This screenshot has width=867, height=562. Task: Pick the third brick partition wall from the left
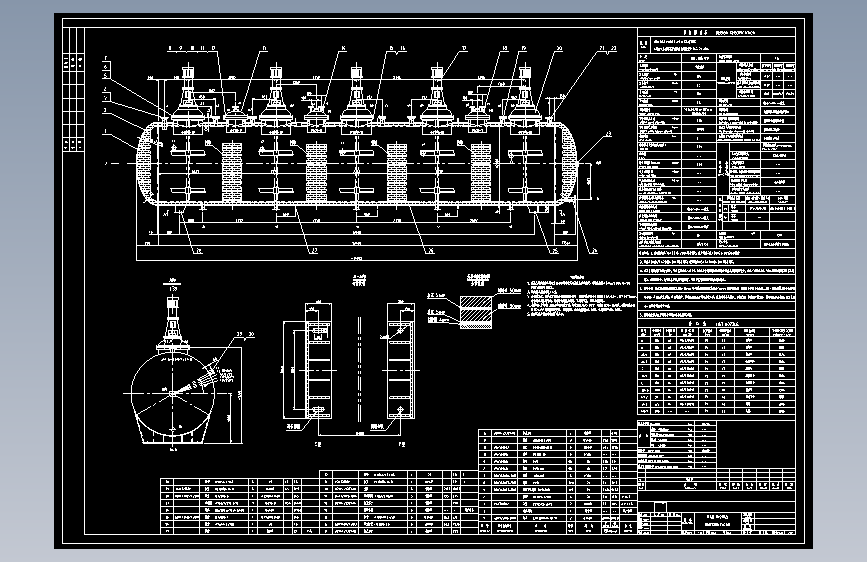click(x=397, y=172)
